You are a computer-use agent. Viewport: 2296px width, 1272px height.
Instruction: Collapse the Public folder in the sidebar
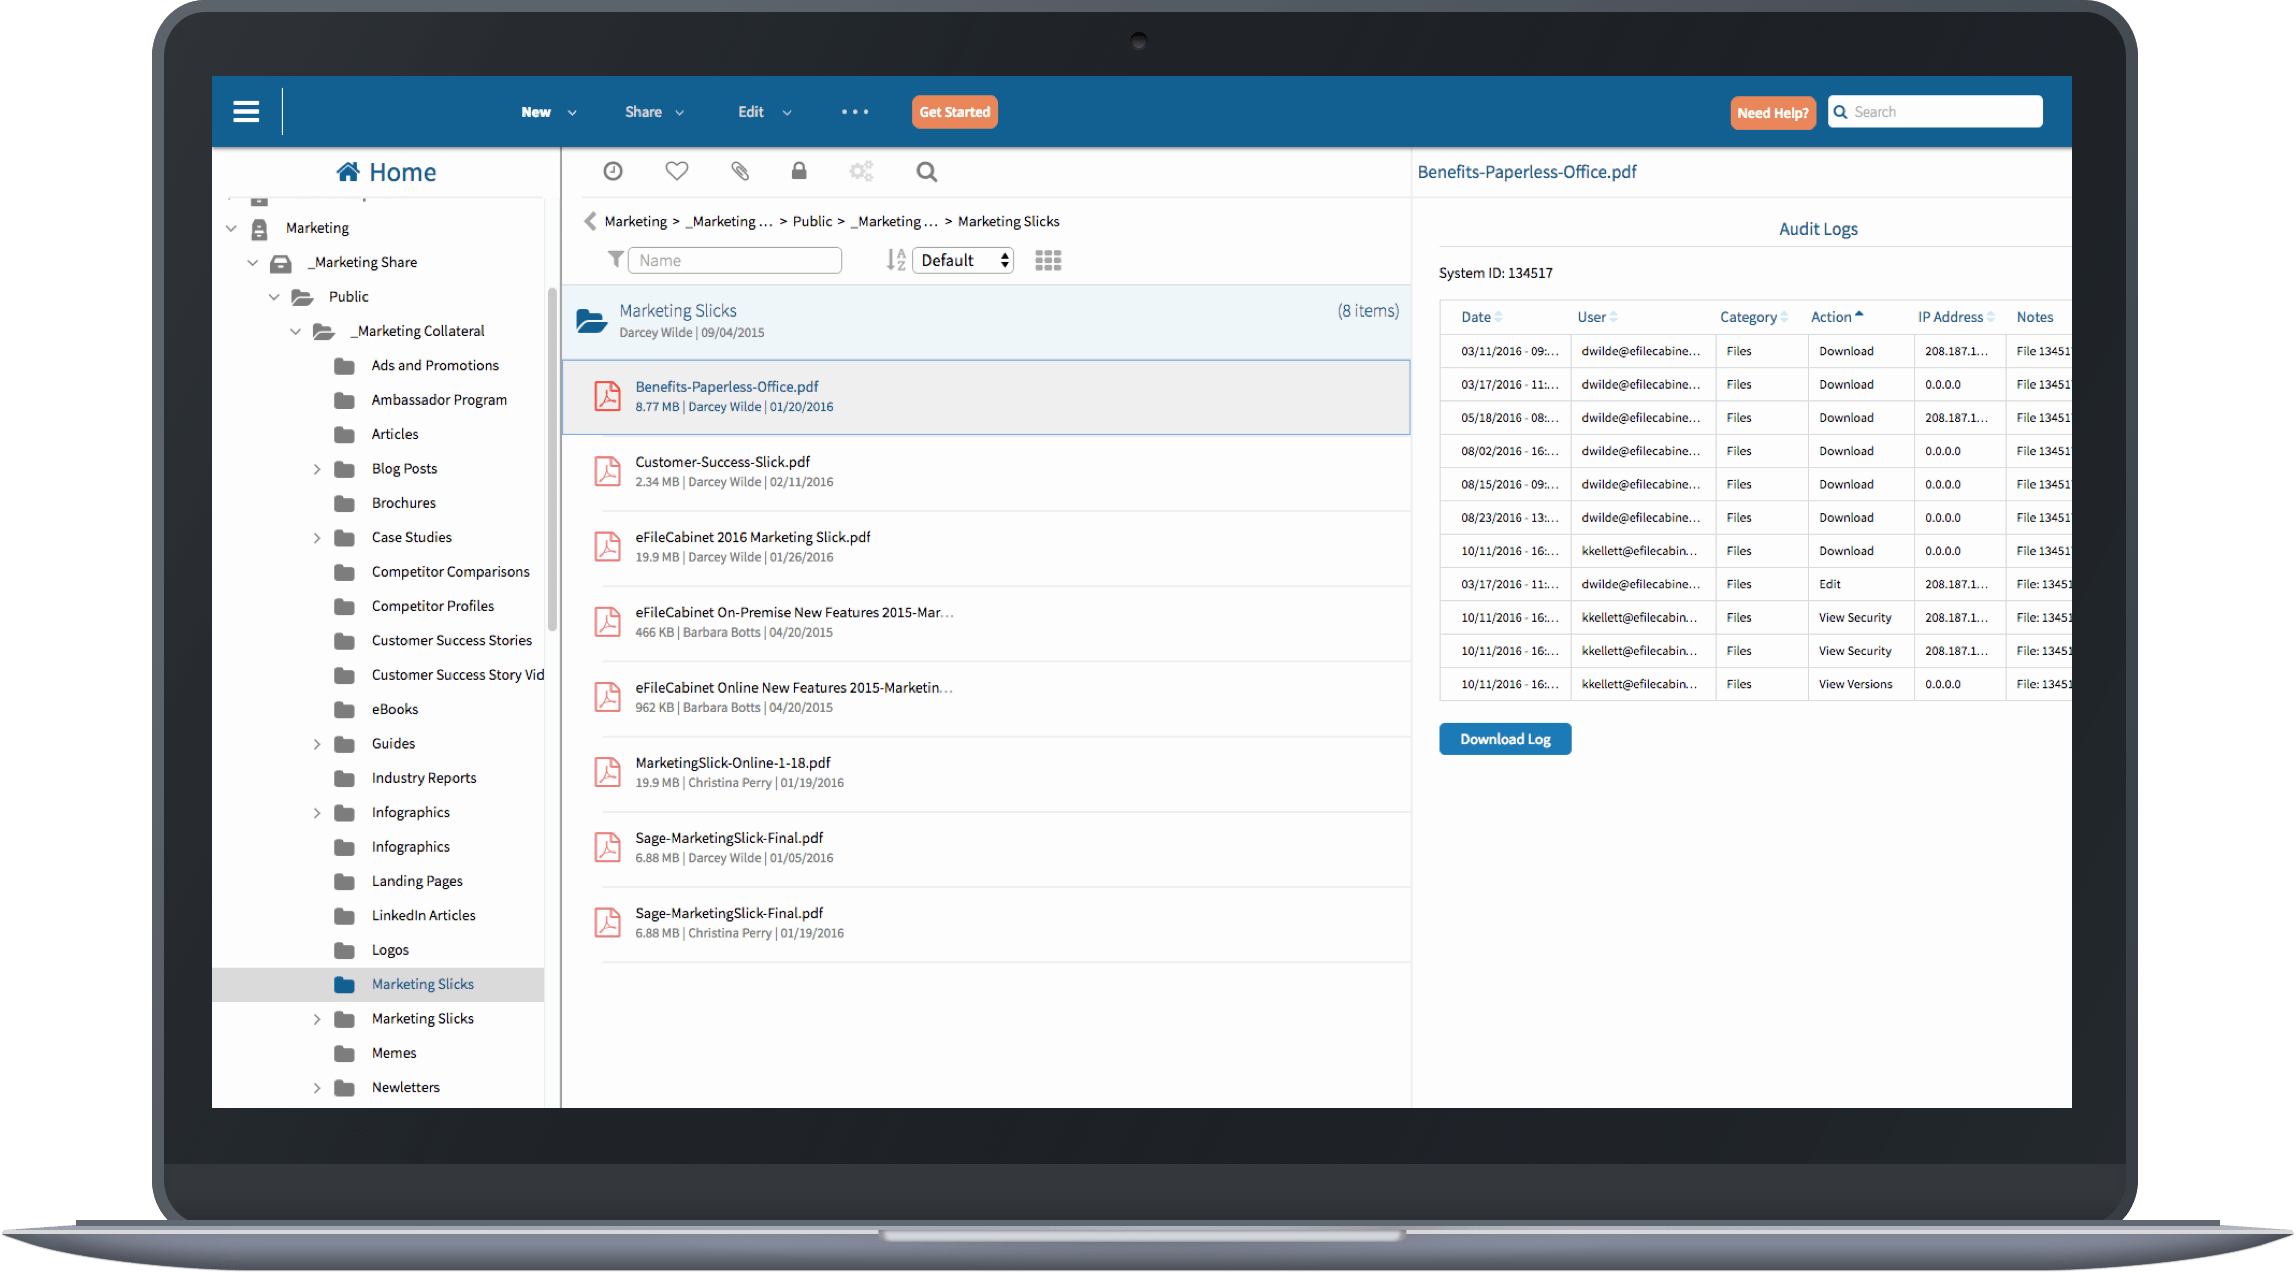pos(274,296)
